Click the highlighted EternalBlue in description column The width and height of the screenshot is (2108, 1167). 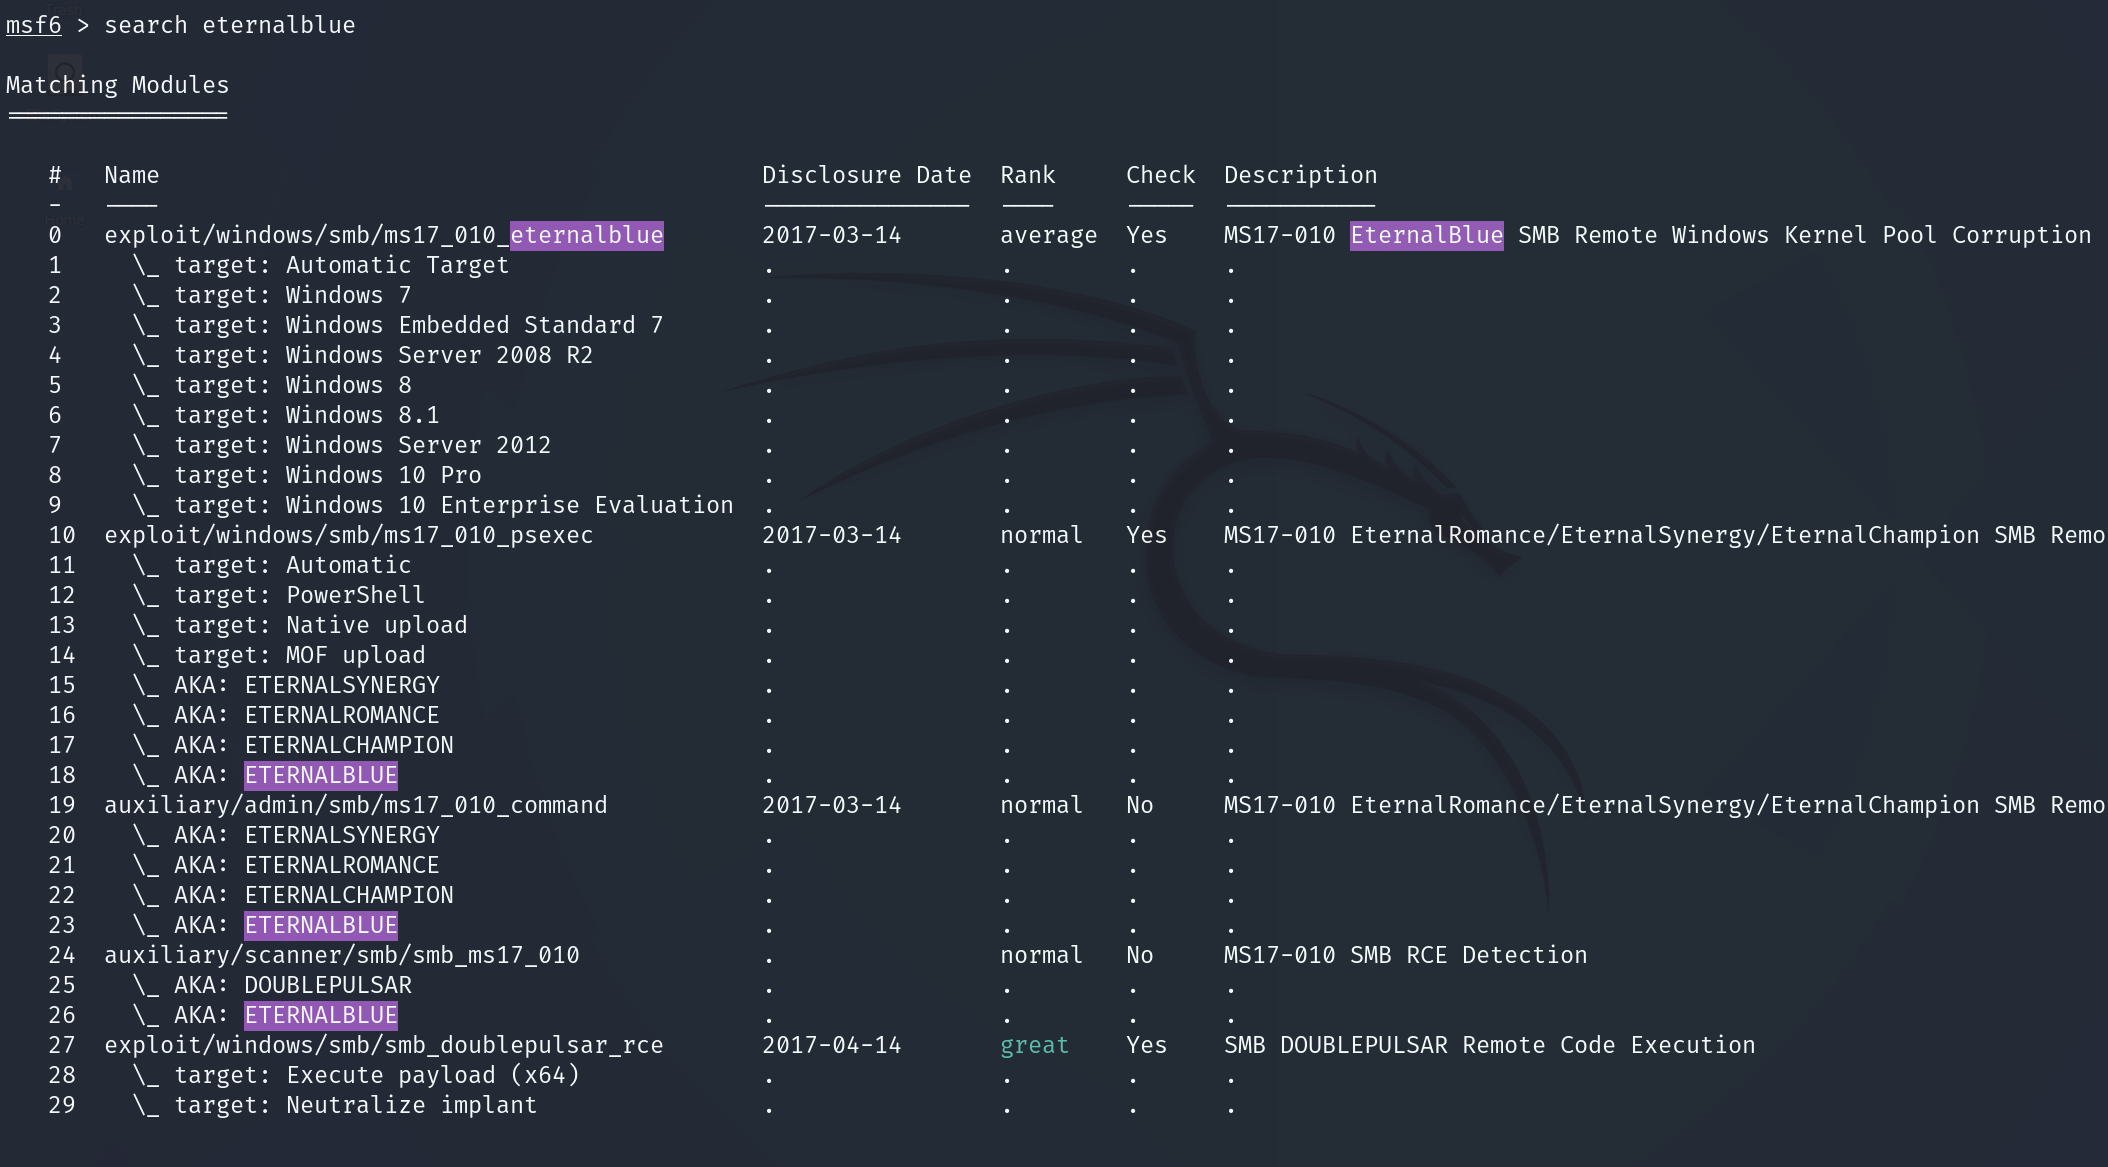pos(1425,235)
